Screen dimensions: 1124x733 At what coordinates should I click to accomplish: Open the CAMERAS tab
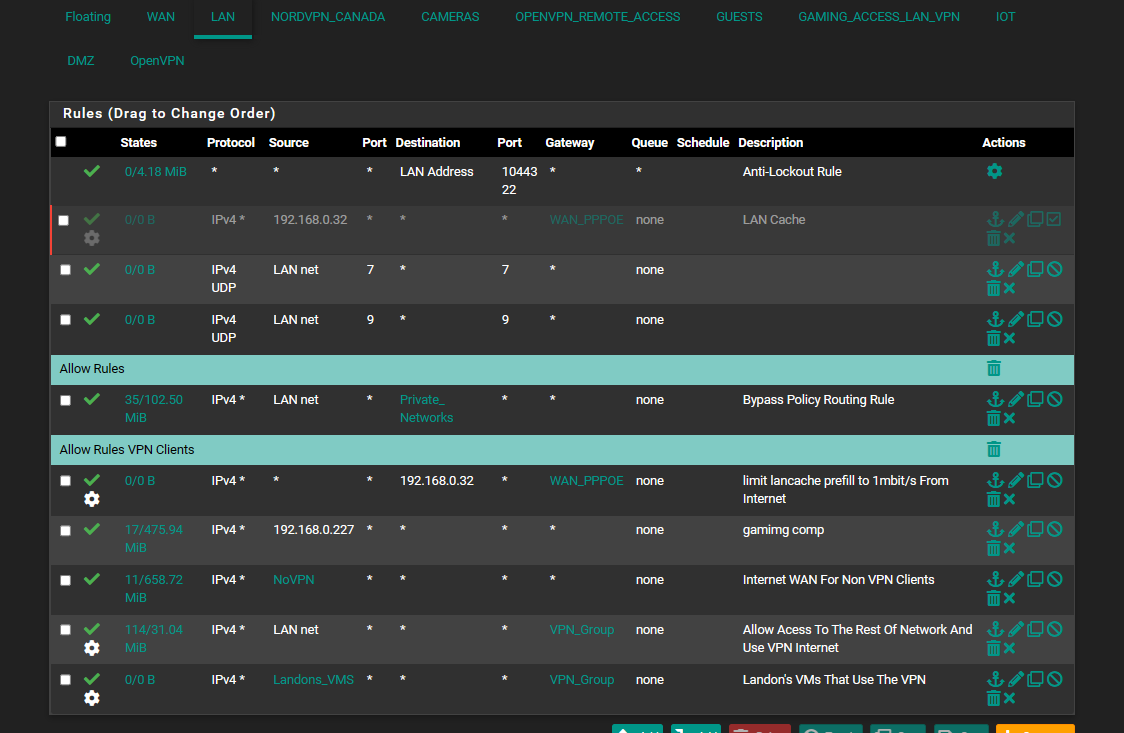(450, 16)
